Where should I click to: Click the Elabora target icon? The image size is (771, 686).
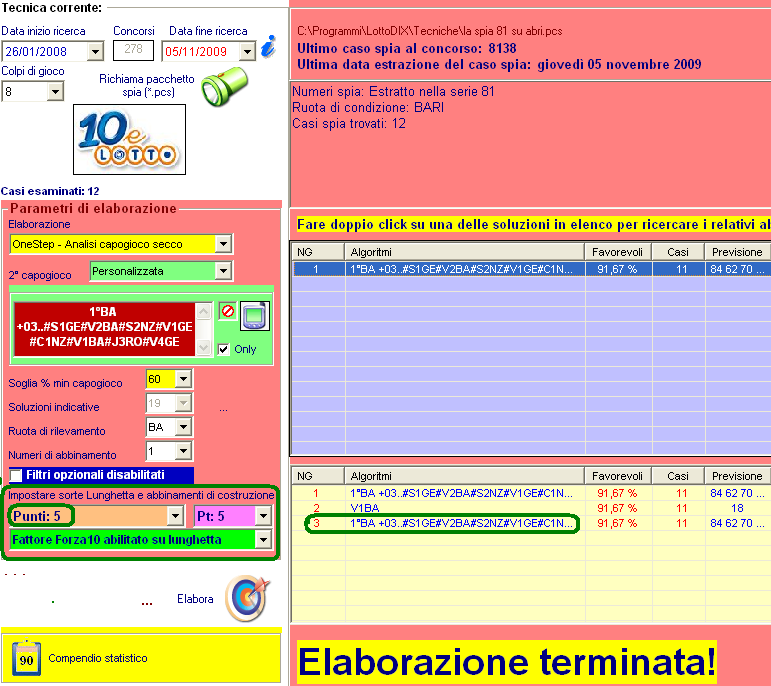tap(247, 598)
